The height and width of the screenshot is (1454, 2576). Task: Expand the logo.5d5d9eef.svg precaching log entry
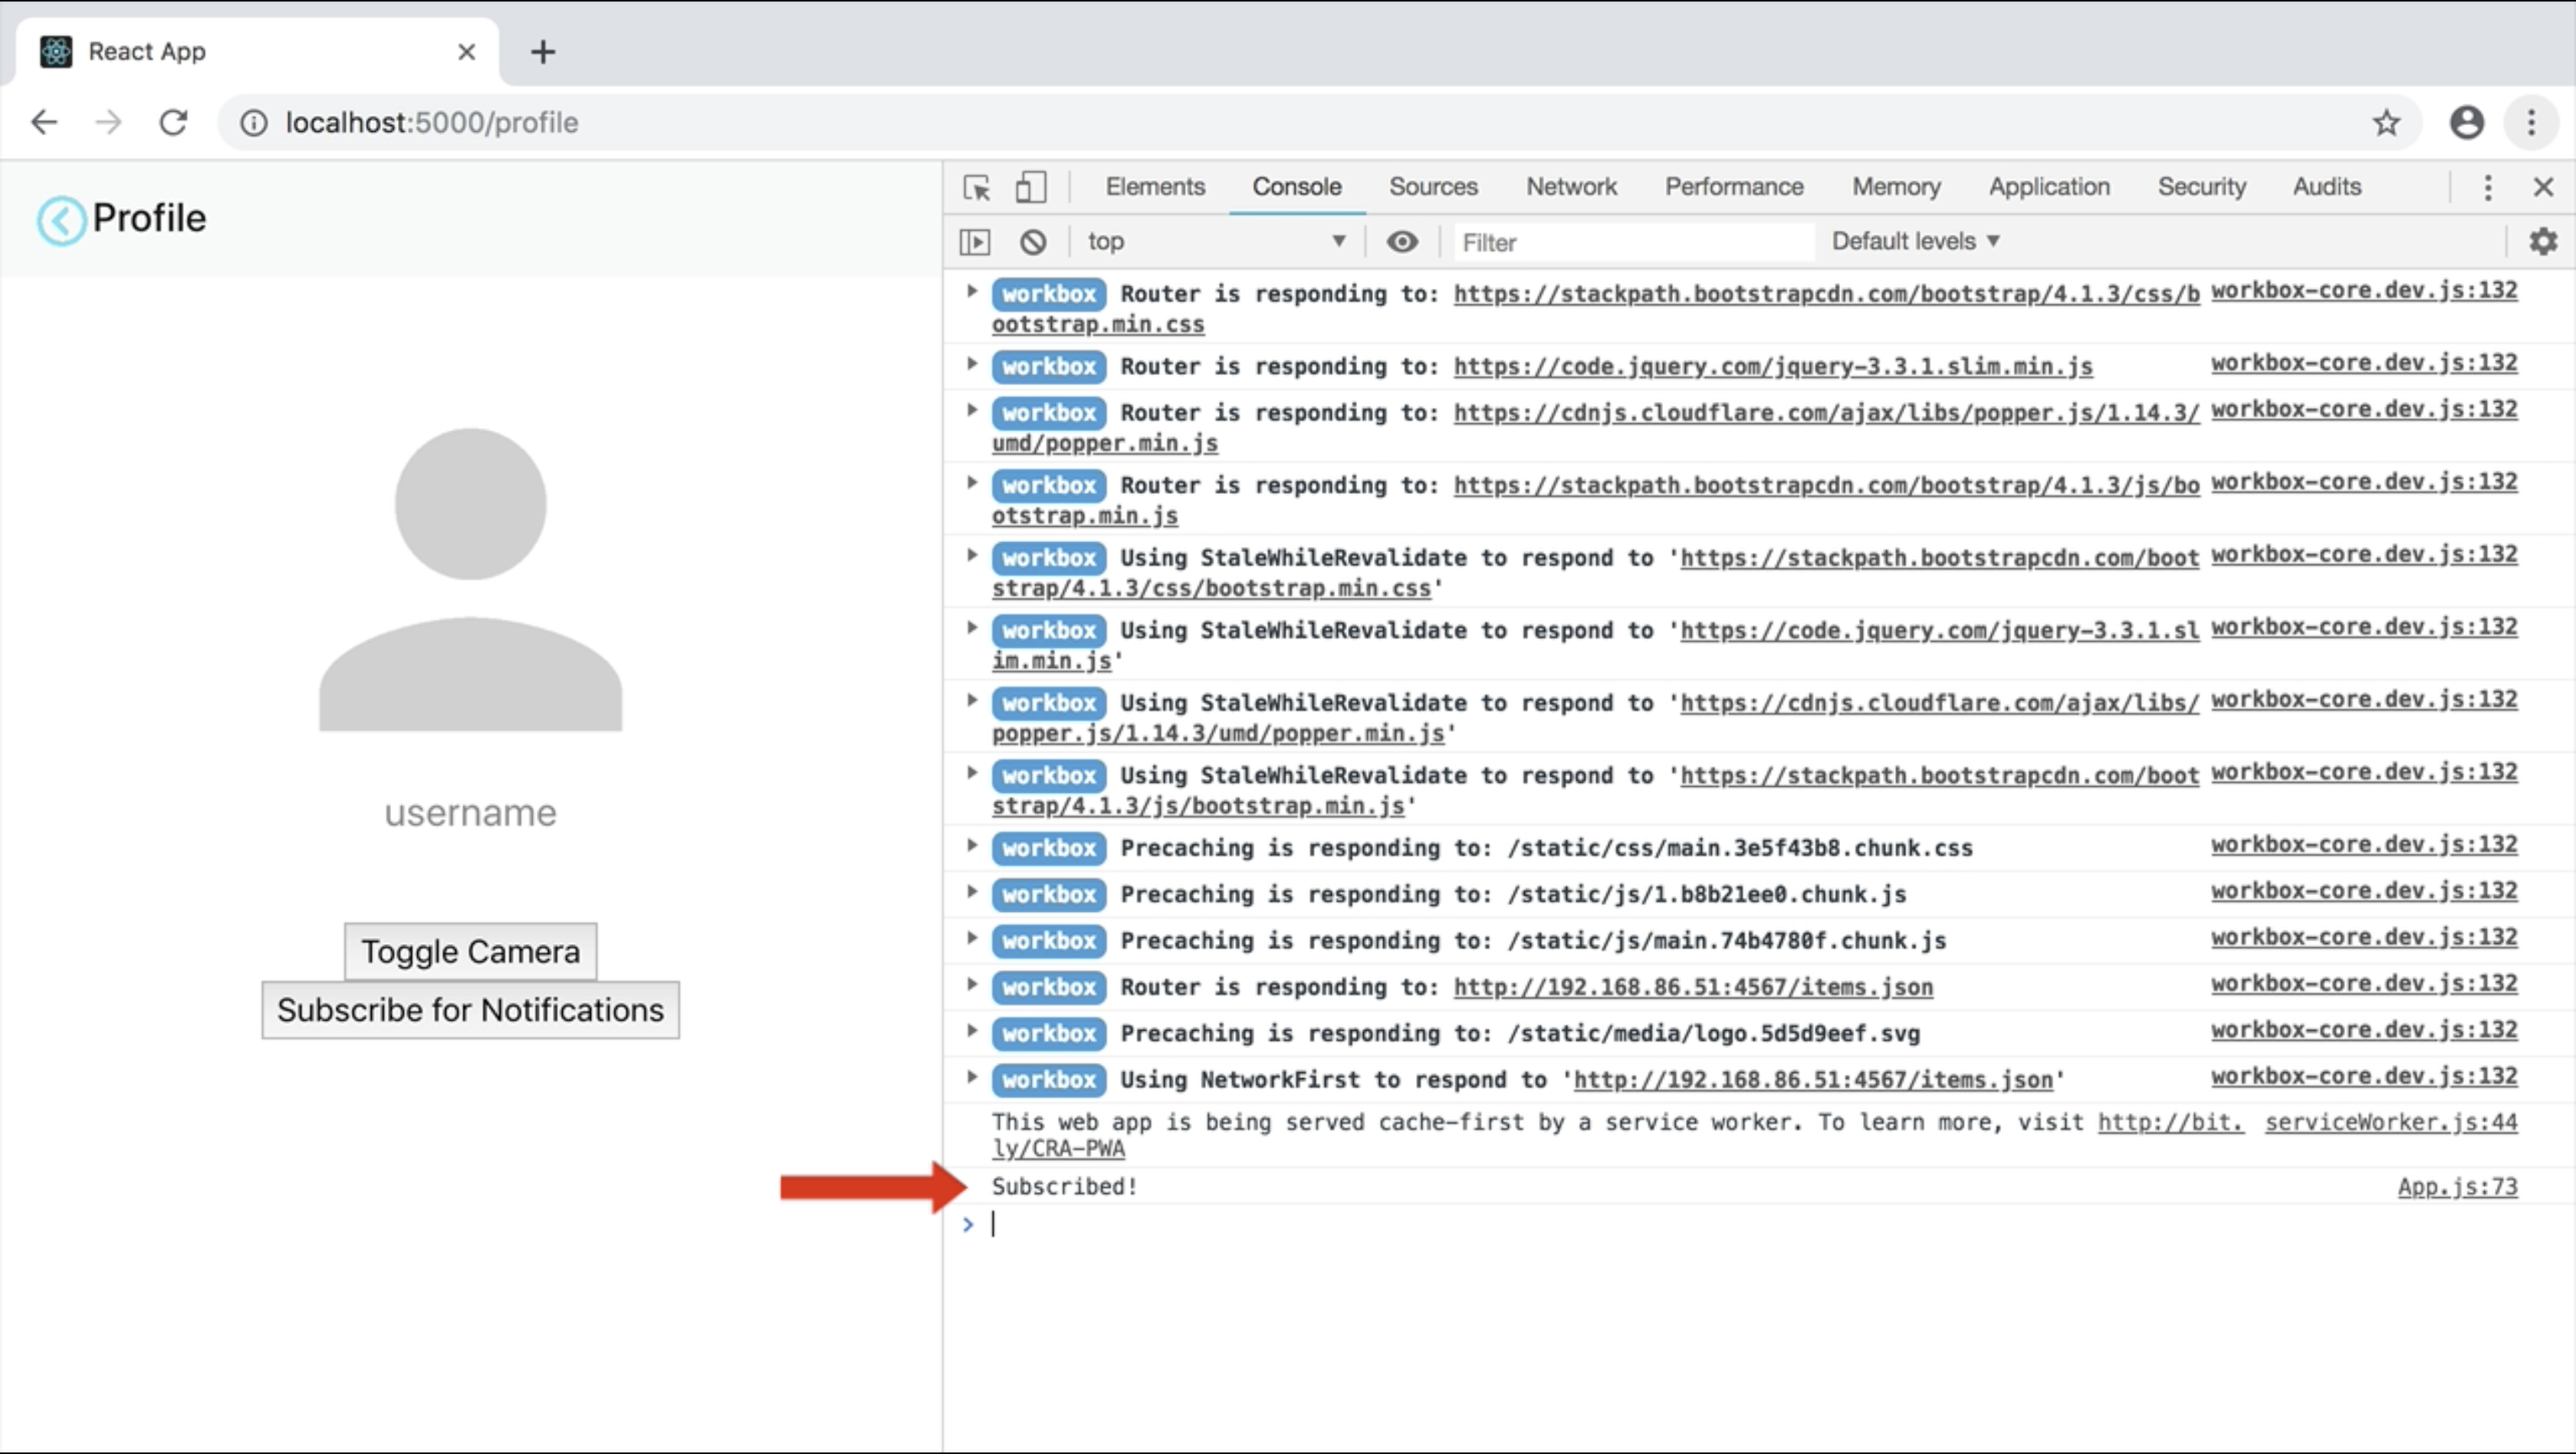(971, 1031)
